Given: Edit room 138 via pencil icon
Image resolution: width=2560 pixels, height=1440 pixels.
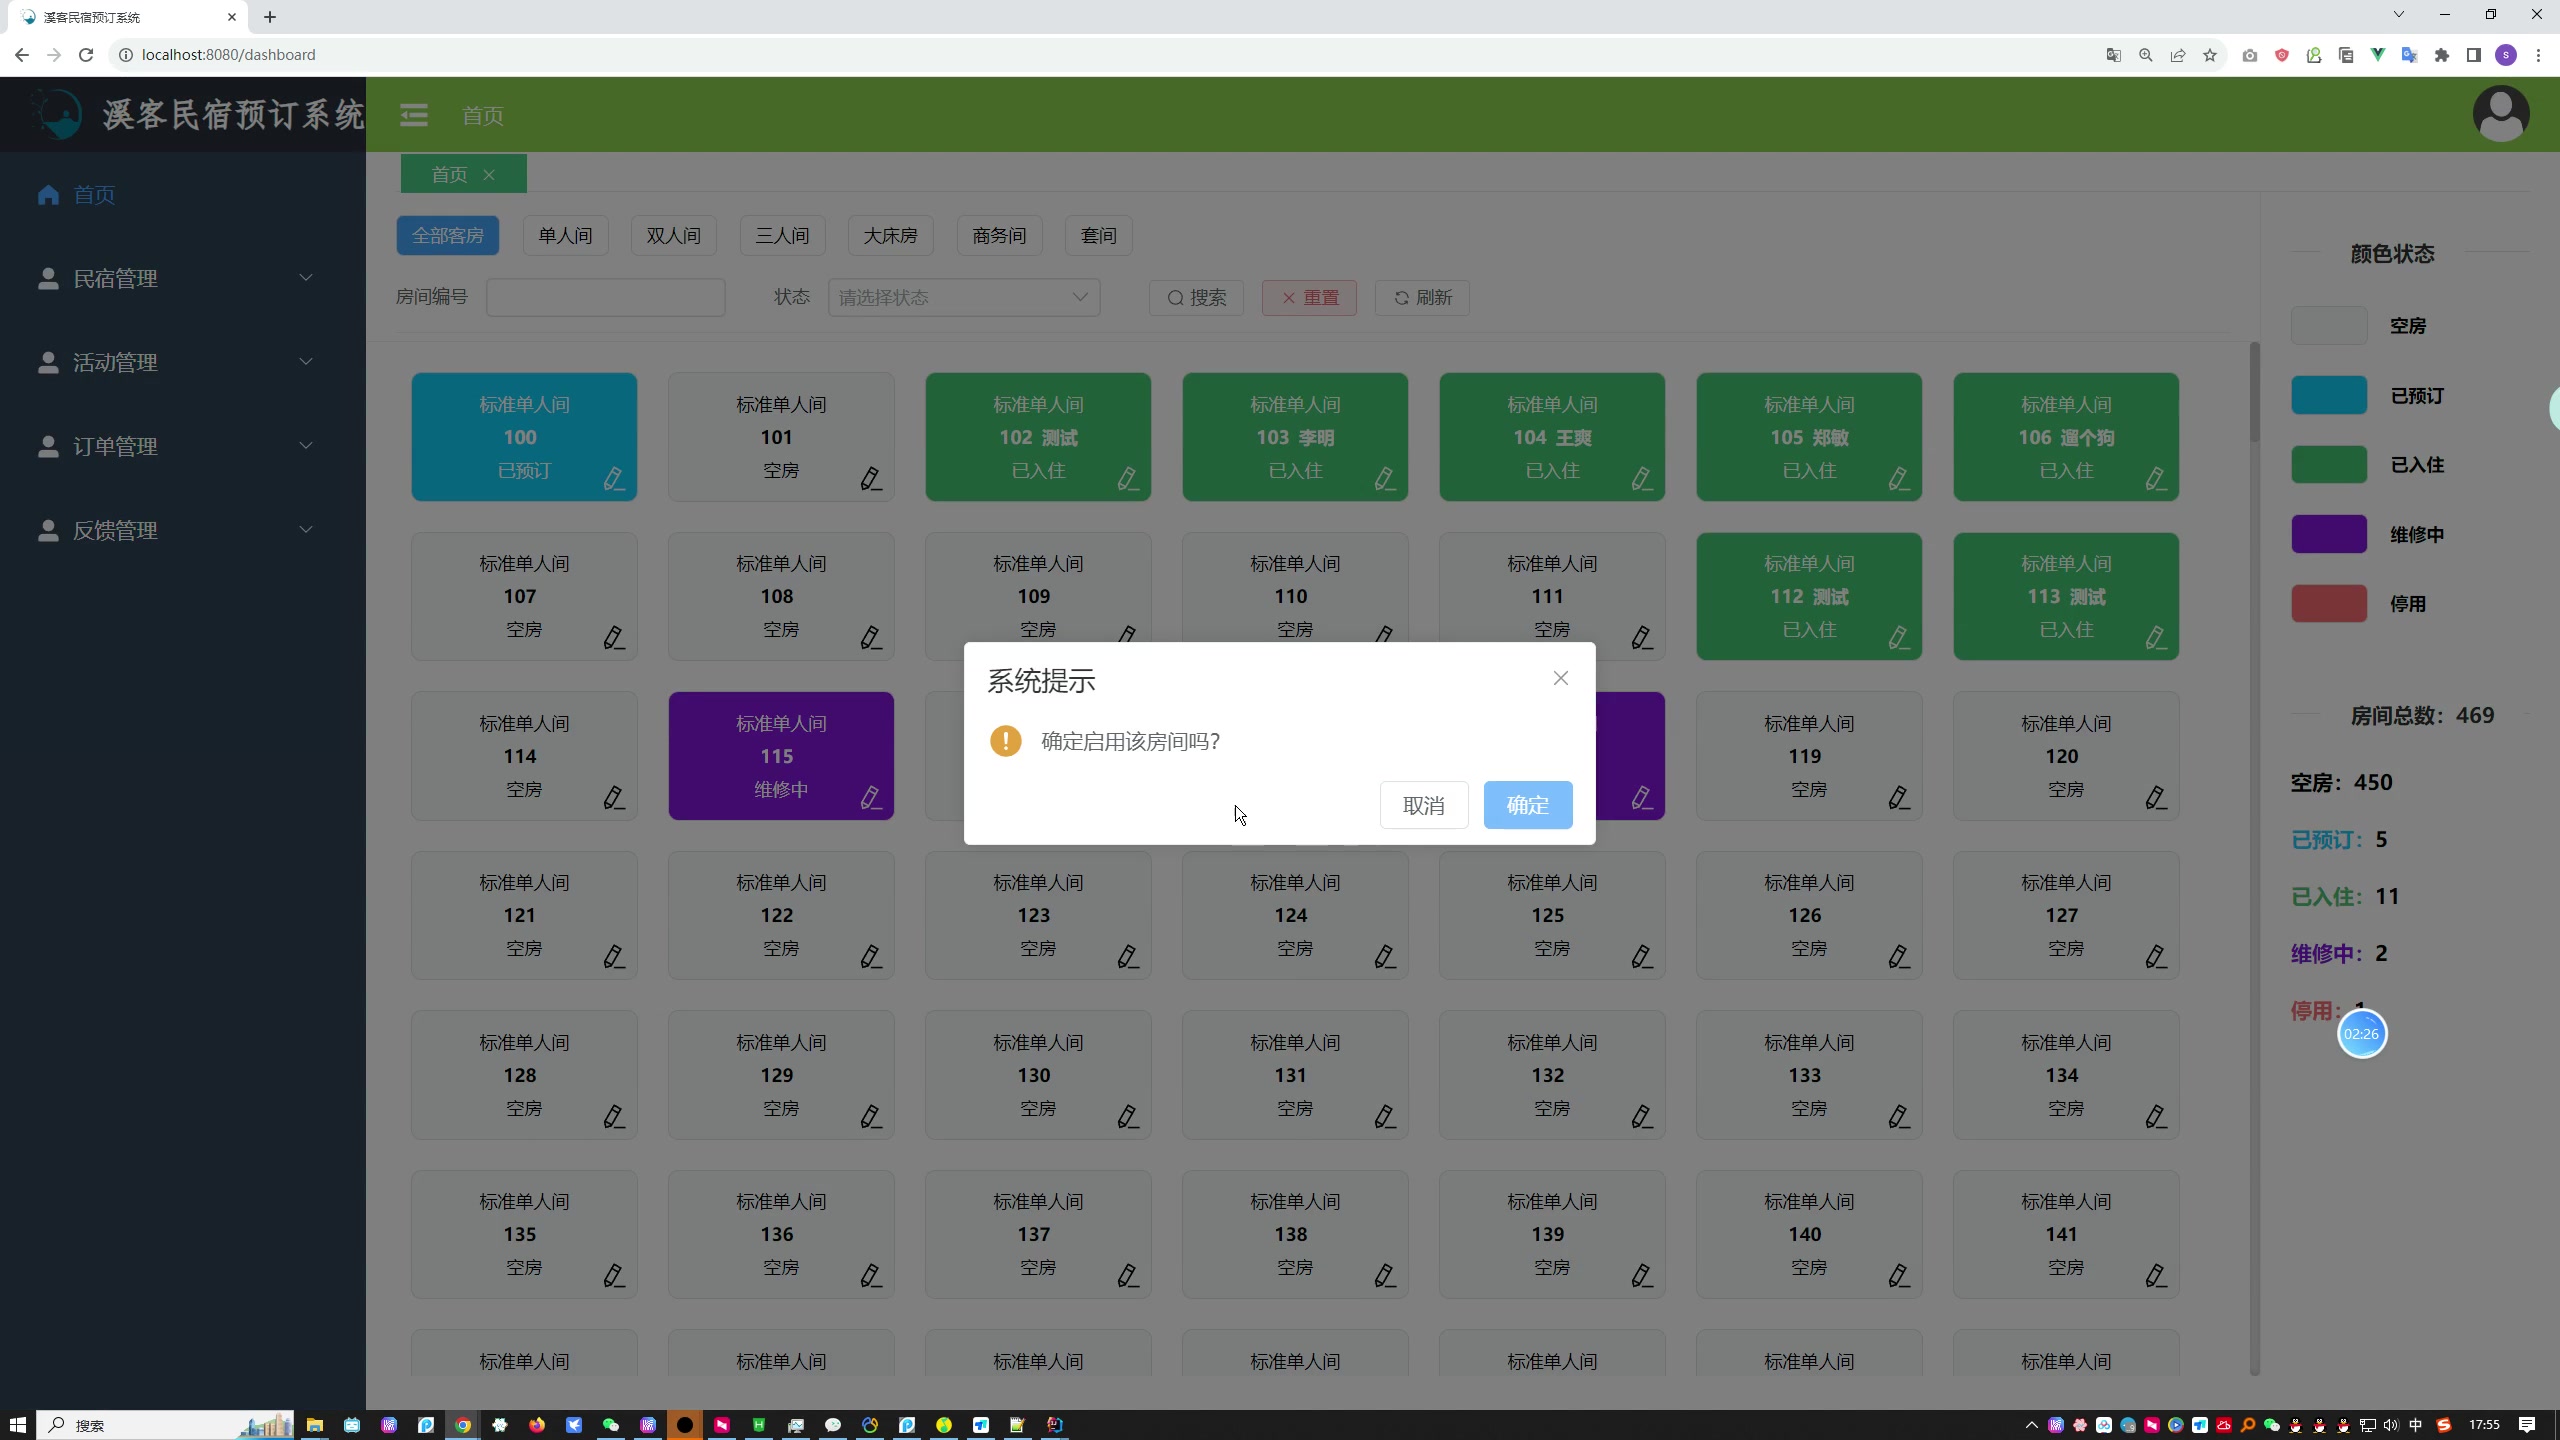Looking at the screenshot, I should (1385, 1276).
